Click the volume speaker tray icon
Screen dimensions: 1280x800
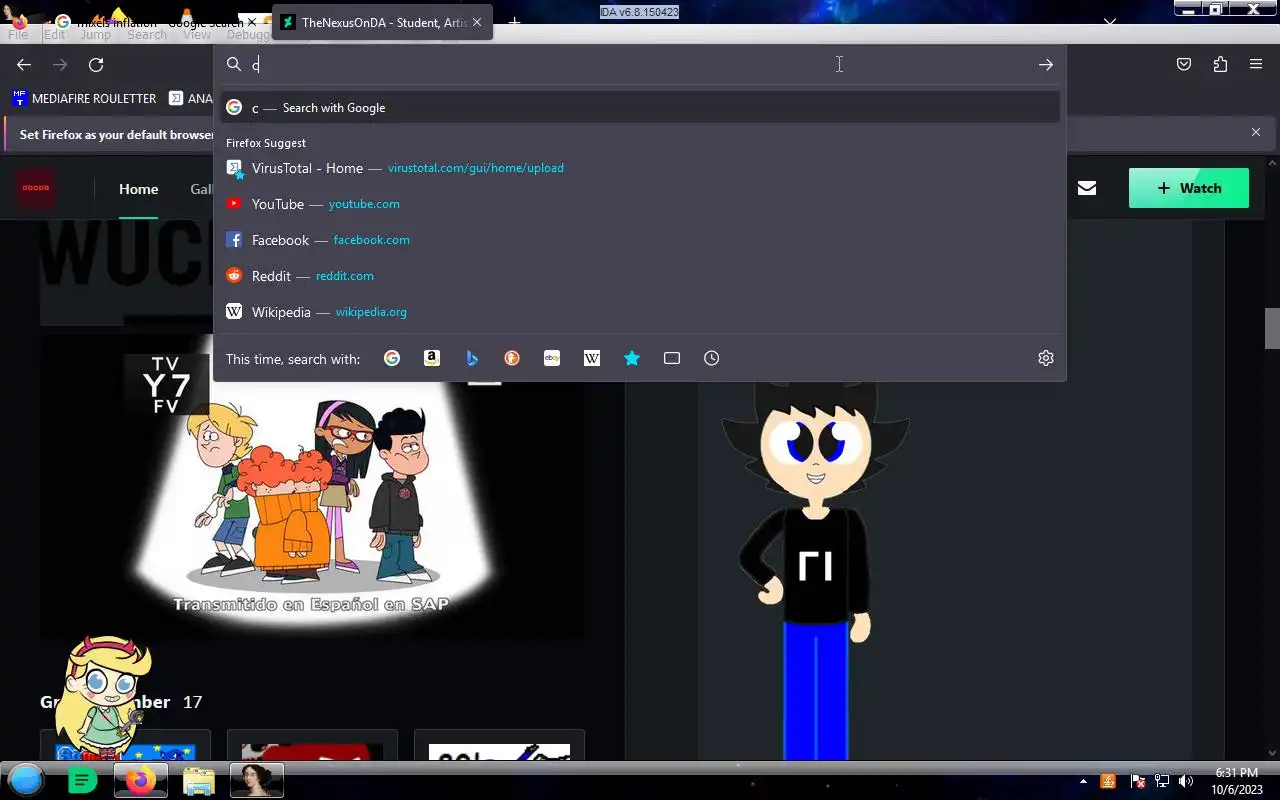point(1186,781)
